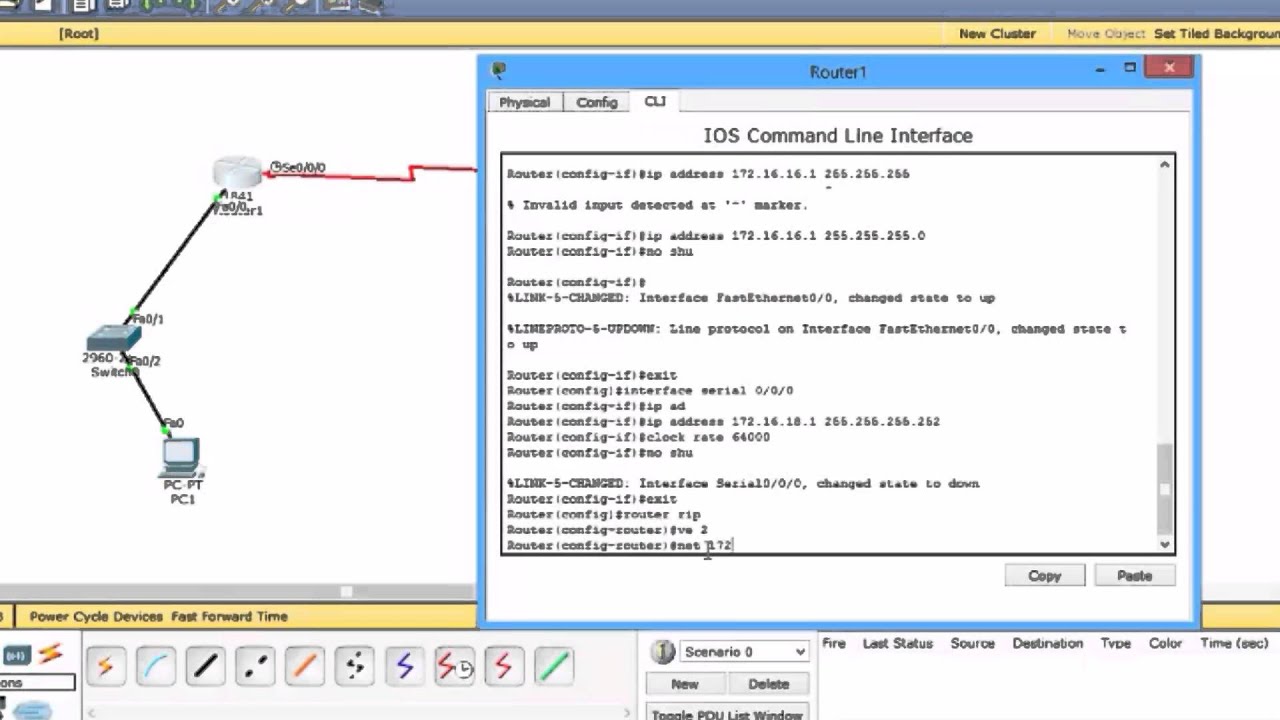1280x720 pixels.
Task: Select the Copper Cross-Over cable
Action: click(x=254, y=665)
